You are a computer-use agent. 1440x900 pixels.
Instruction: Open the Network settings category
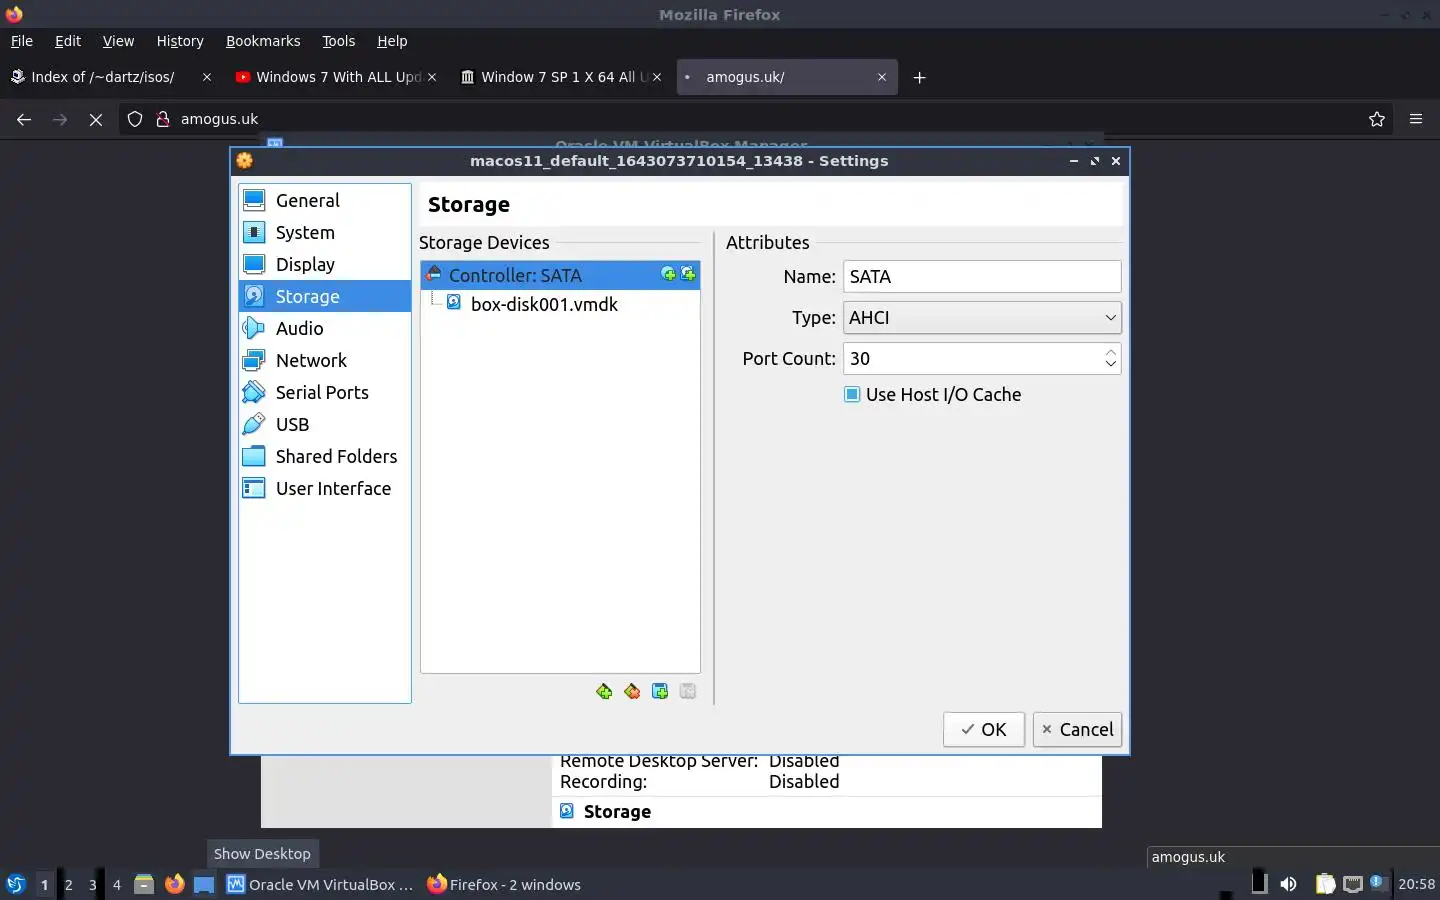[x=325, y=360]
